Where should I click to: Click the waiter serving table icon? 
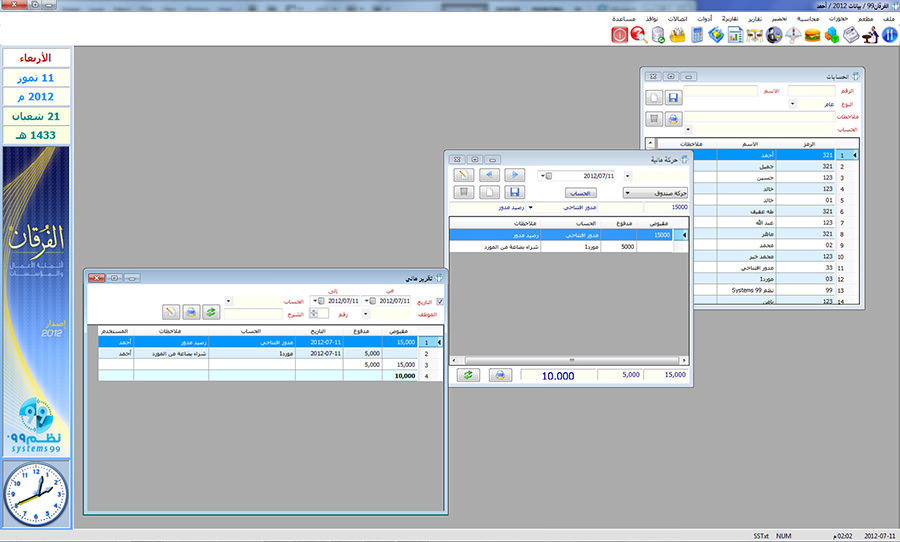(x=870, y=35)
